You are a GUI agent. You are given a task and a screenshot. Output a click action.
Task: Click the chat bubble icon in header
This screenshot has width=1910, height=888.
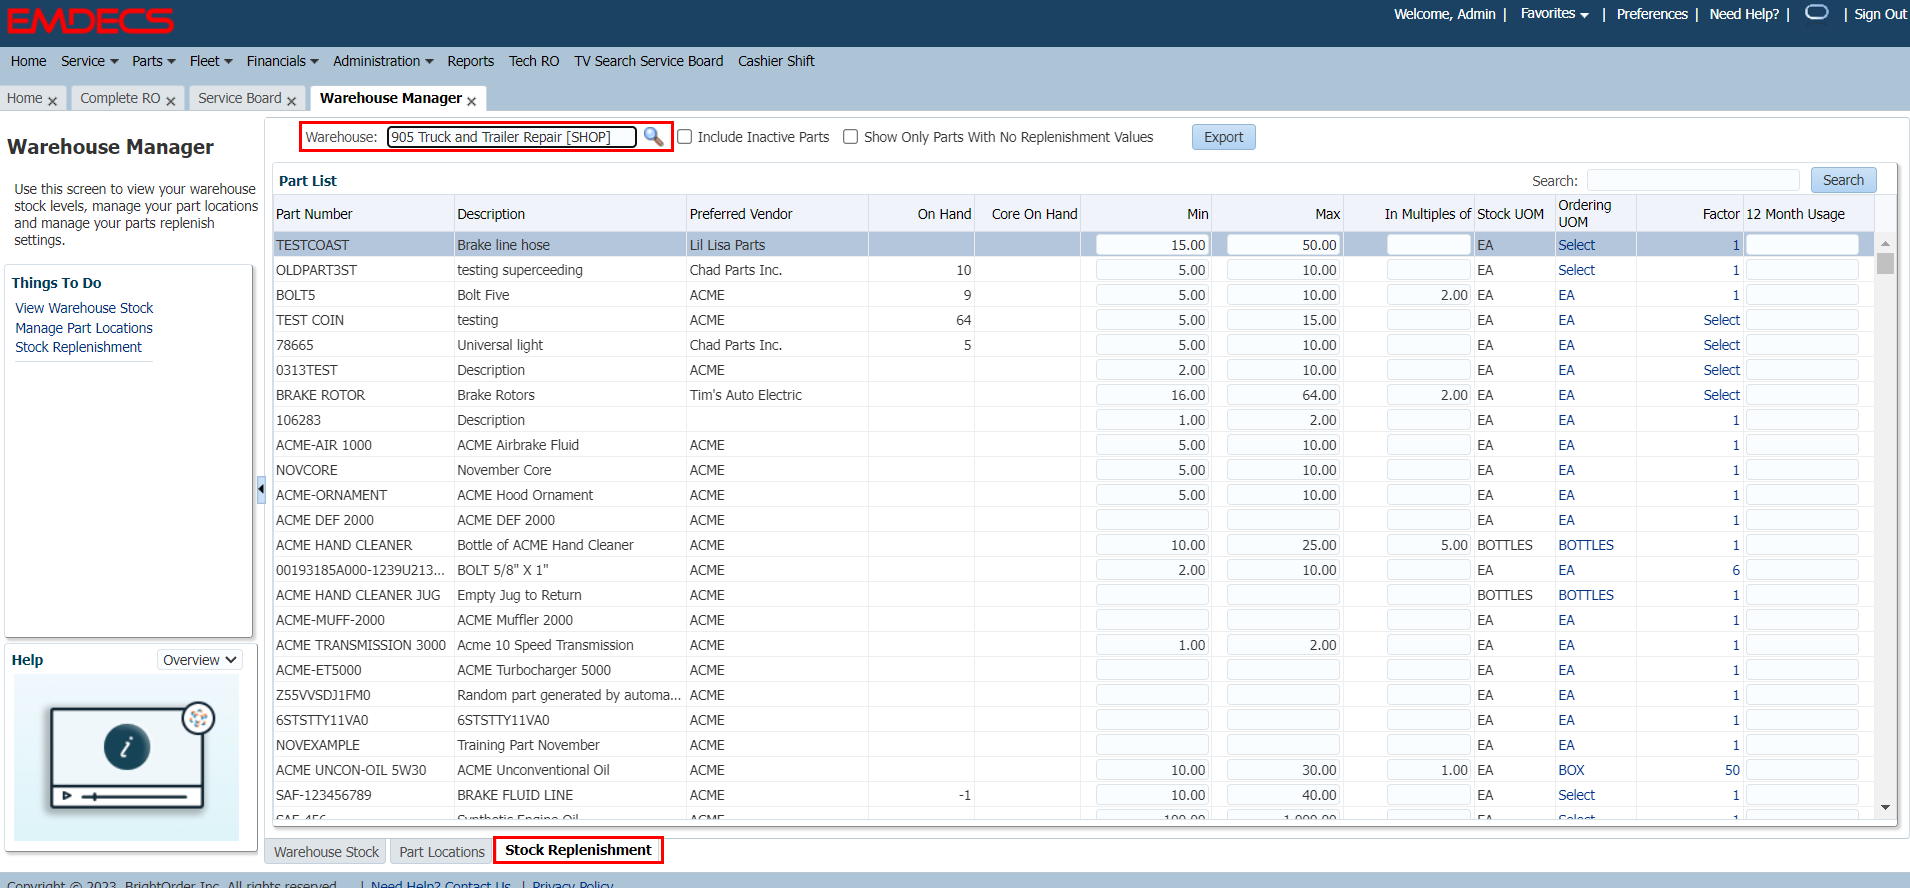pos(1817,13)
